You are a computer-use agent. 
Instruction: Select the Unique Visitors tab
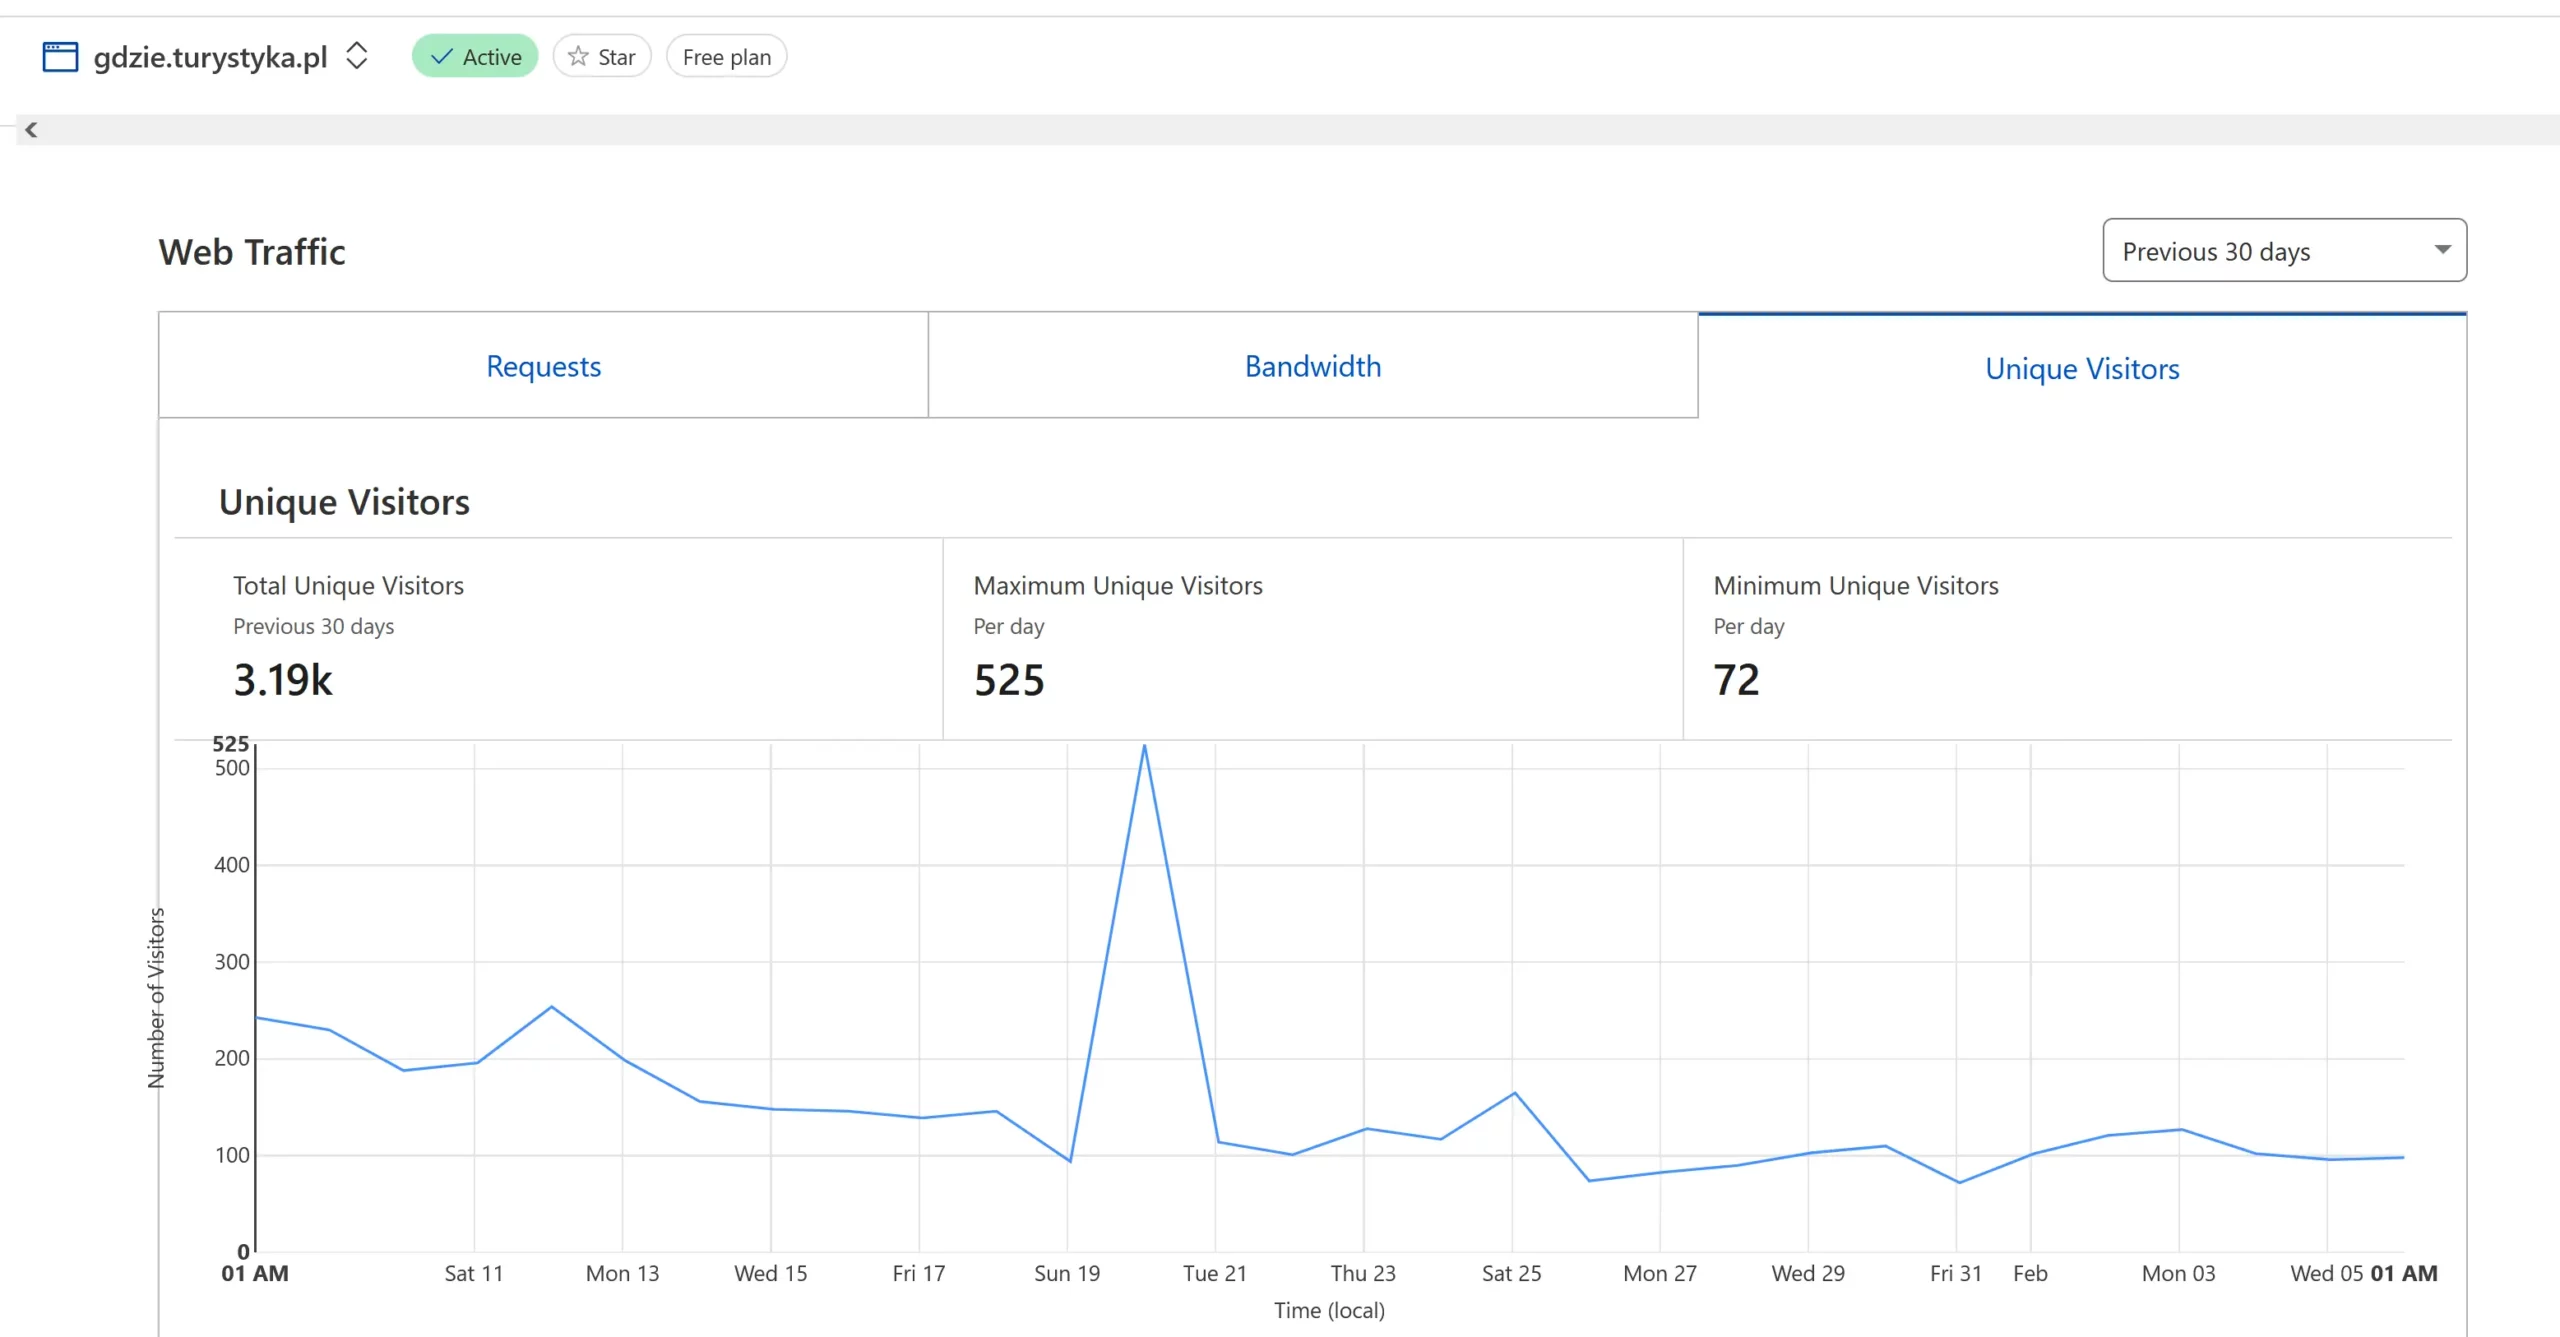click(x=2081, y=369)
